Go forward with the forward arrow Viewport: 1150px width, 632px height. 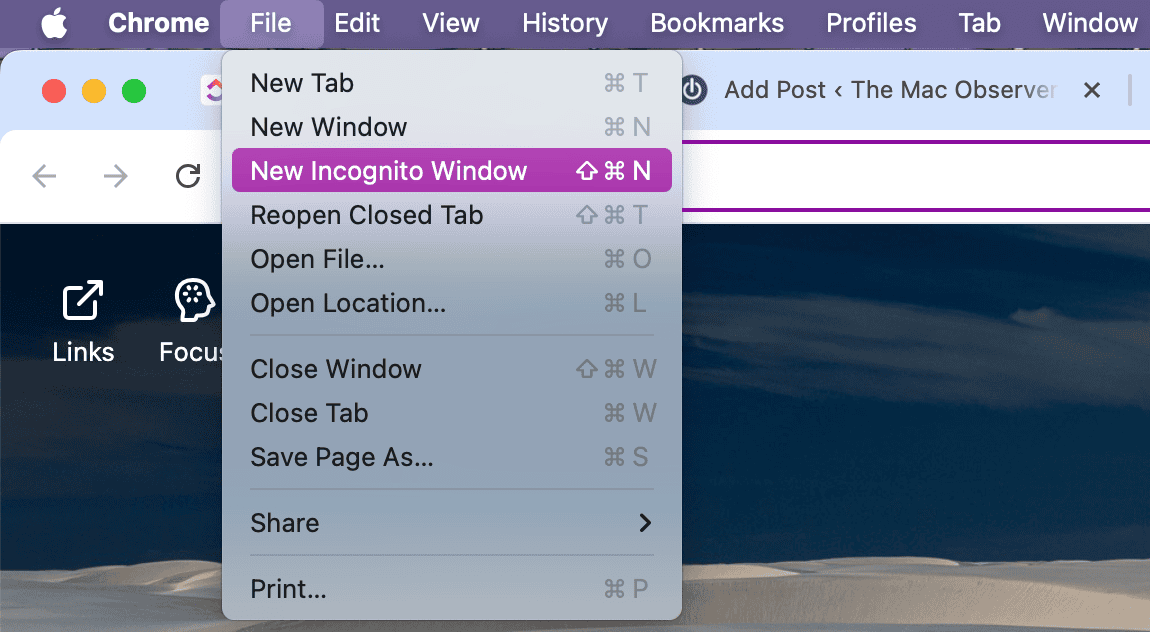coord(116,176)
